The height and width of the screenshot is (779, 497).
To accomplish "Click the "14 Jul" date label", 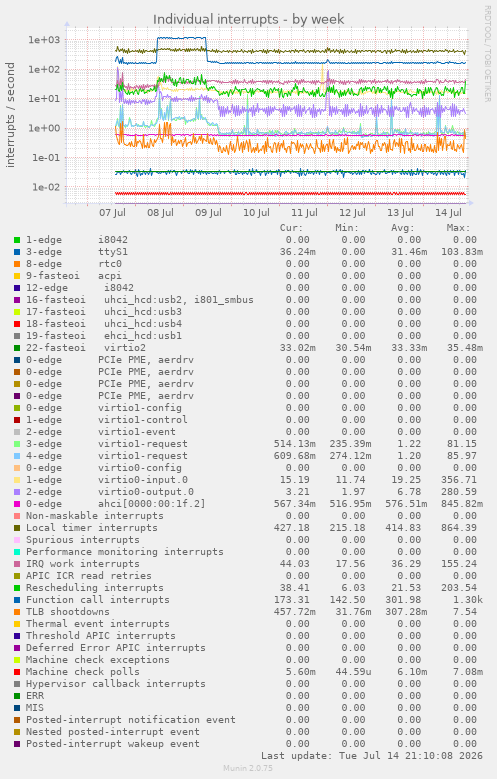I will [x=448, y=213].
